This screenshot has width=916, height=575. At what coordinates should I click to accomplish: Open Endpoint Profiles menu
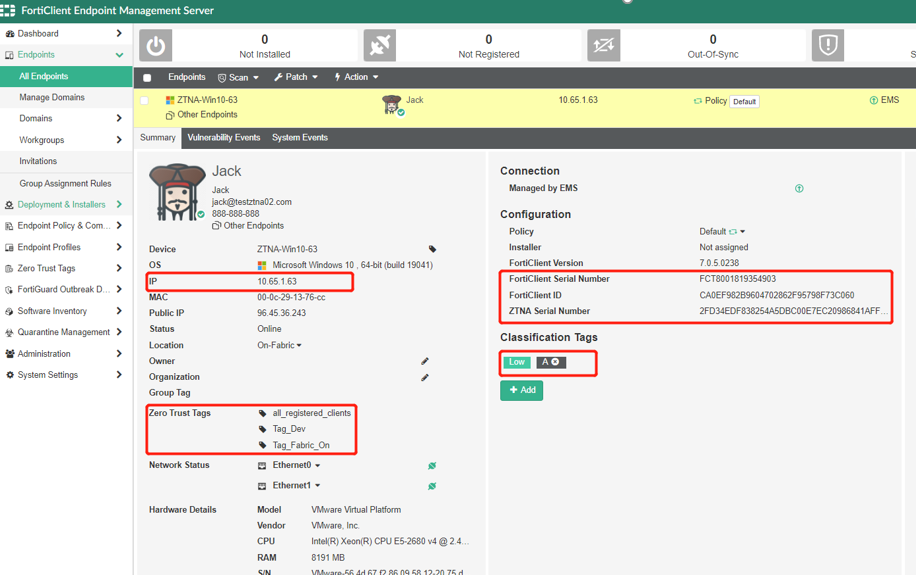pyautogui.click(x=66, y=247)
